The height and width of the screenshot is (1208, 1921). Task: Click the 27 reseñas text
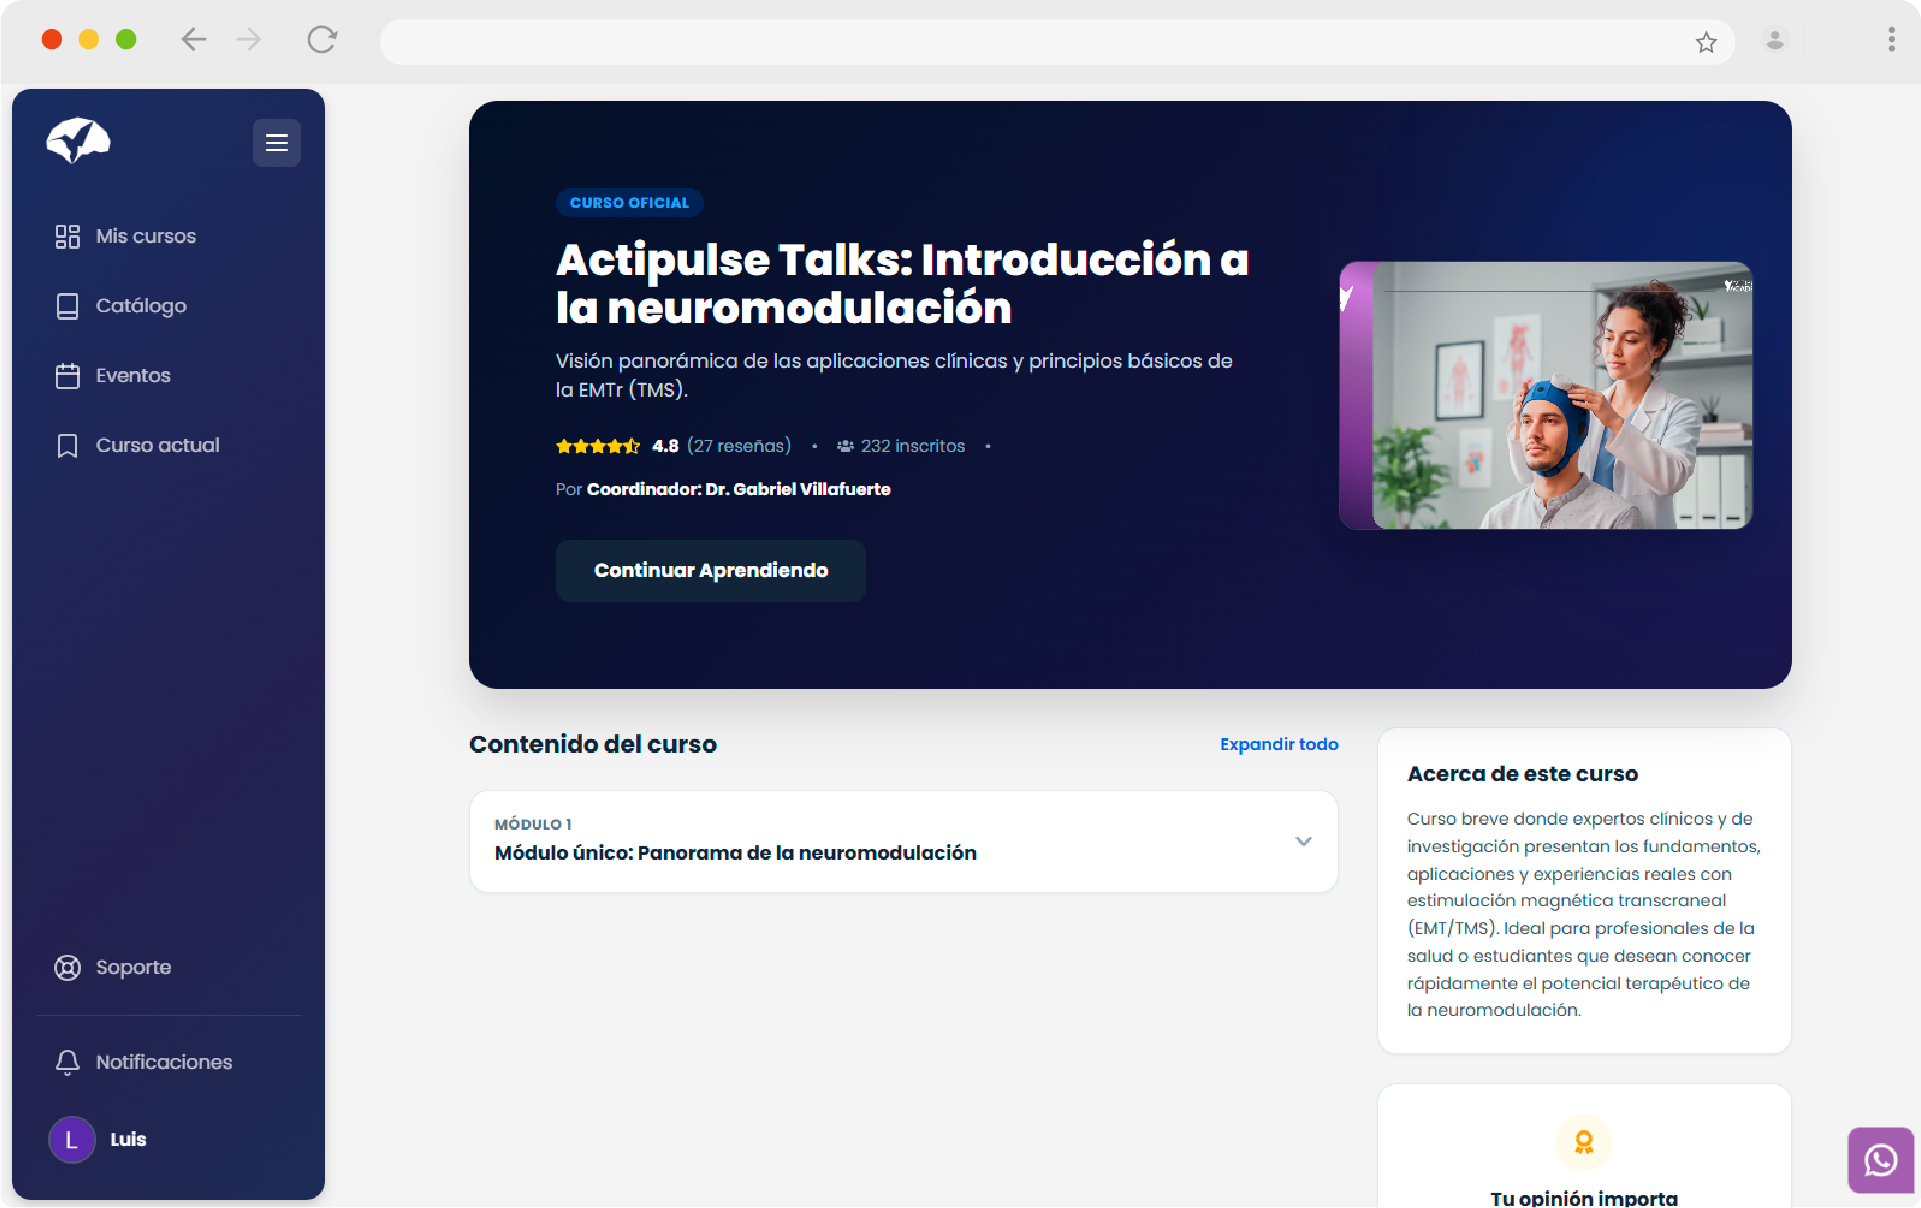[x=739, y=446]
